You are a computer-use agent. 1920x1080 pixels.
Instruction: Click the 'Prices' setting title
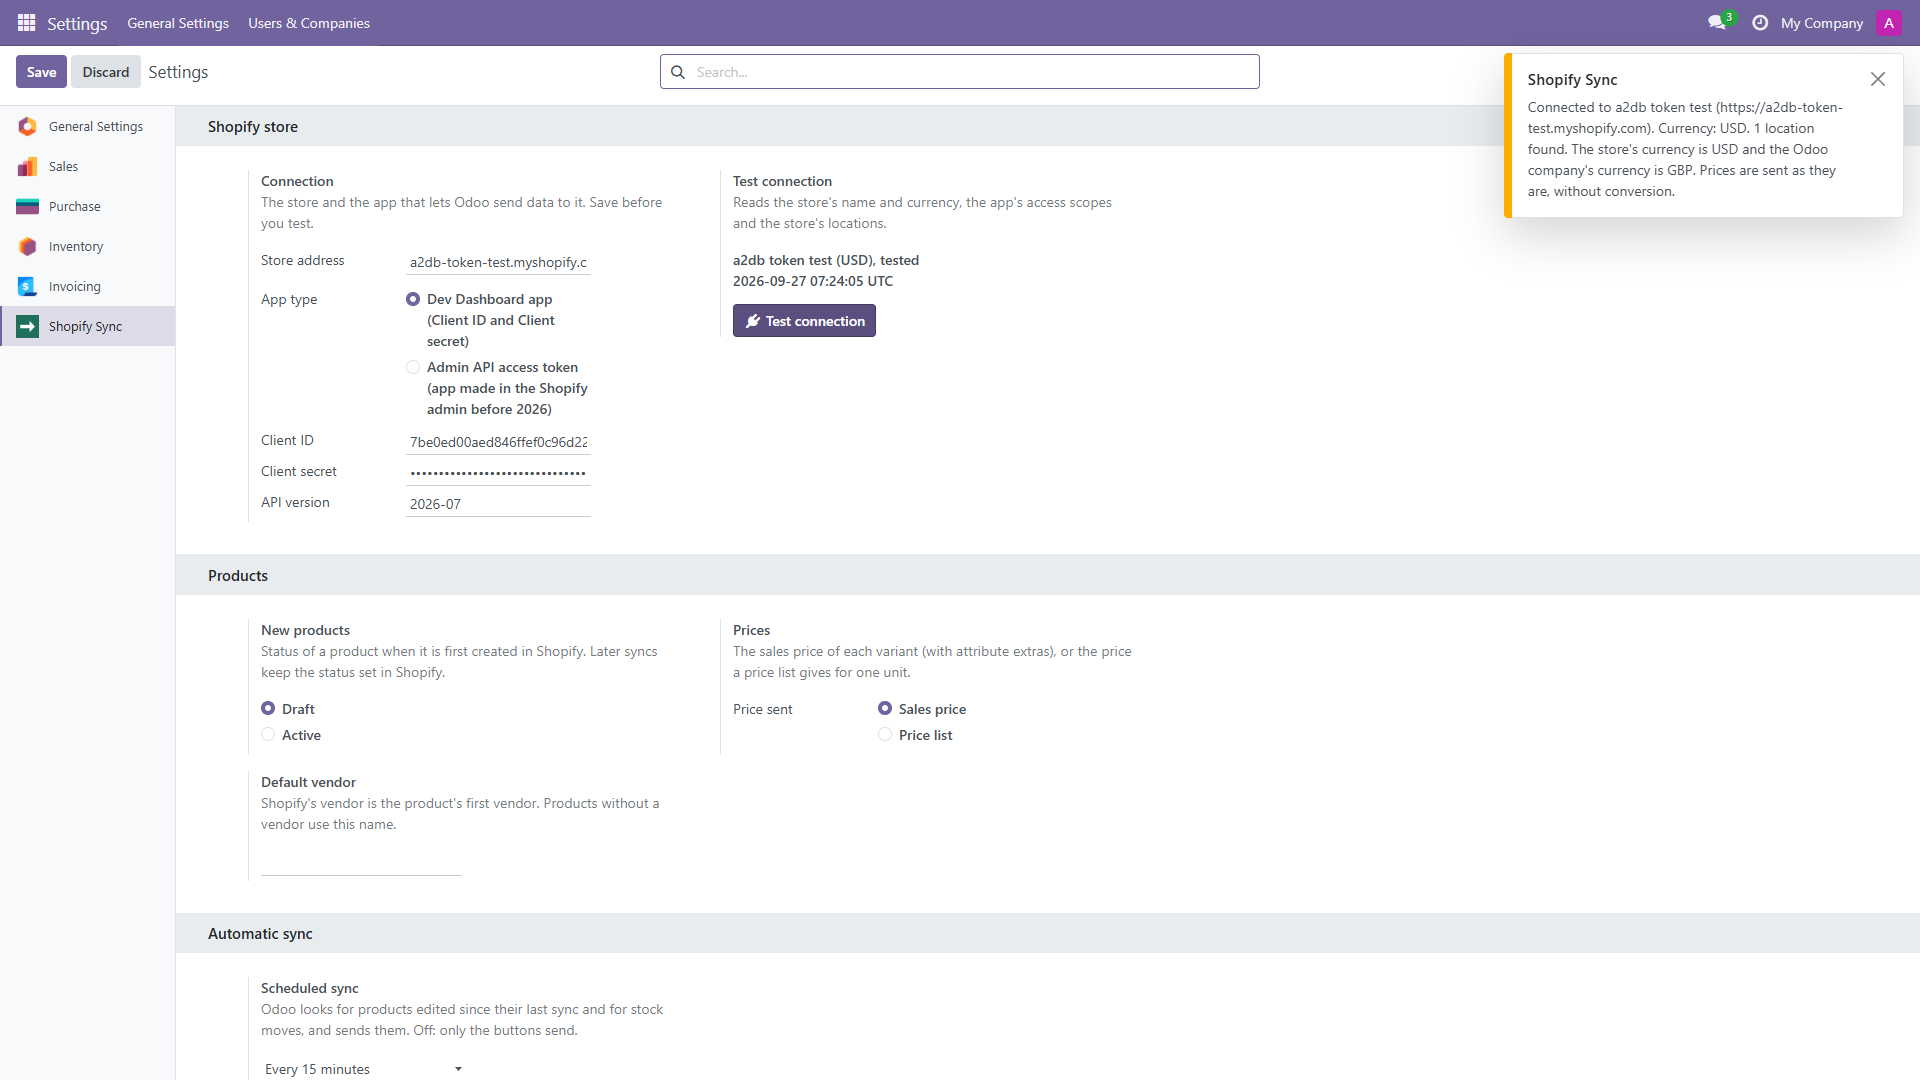point(752,630)
